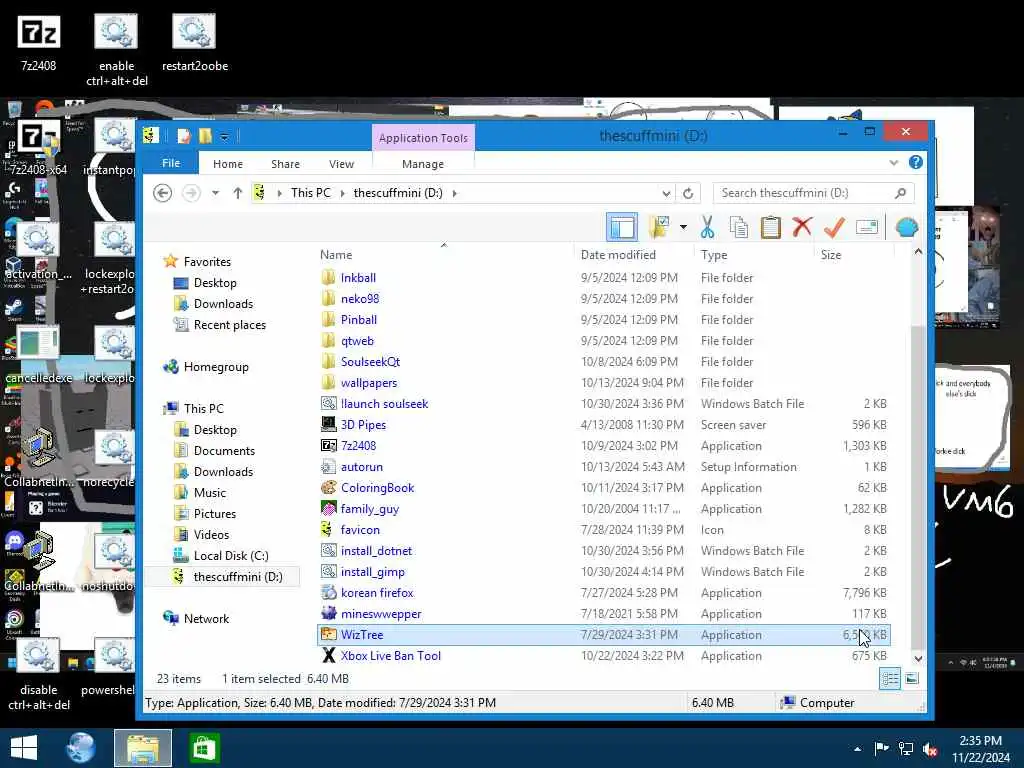Go up one level with Up arrow

[238, 193]
